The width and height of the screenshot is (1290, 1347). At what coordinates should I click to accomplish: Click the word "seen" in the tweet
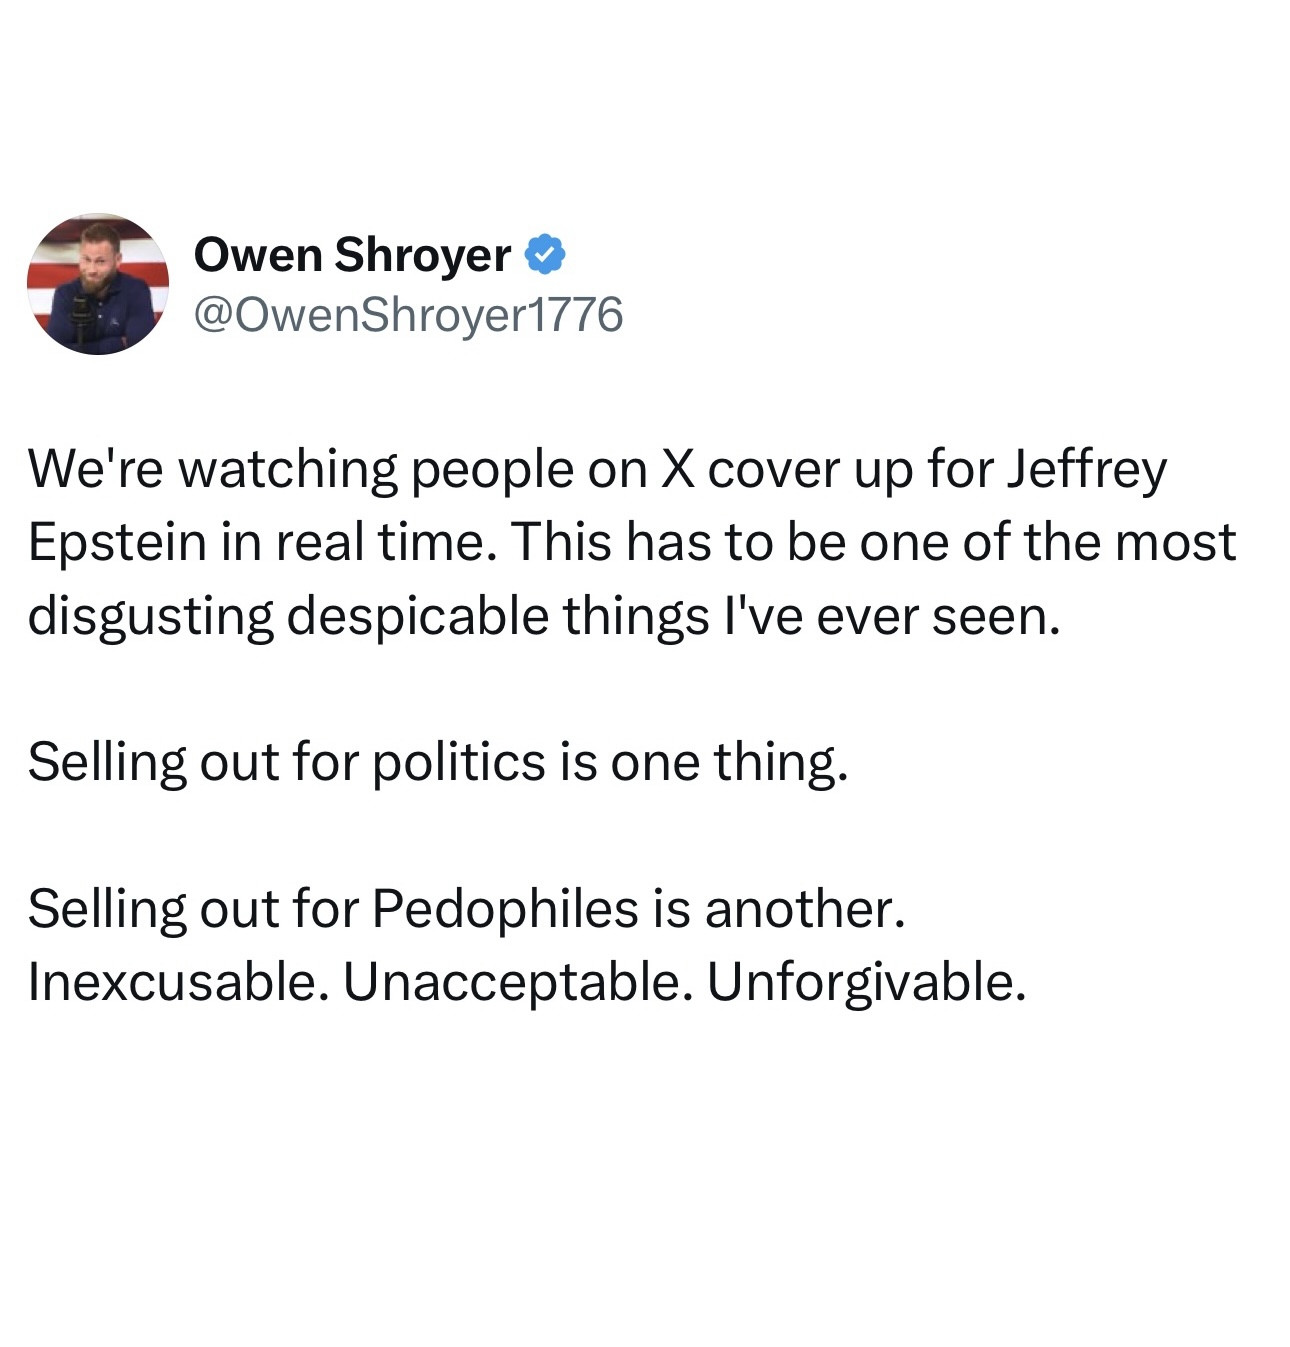click(x=990, y=617)
